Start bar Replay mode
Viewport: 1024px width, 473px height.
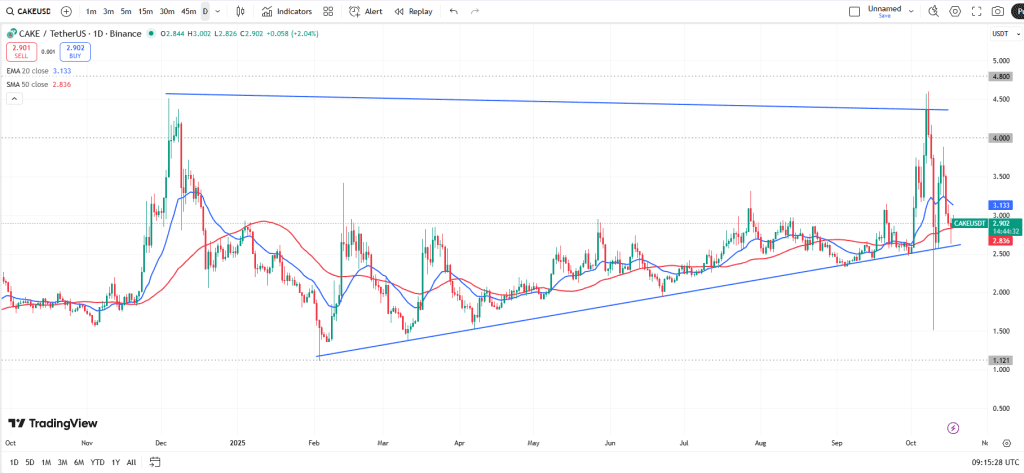tap(413, 11)
